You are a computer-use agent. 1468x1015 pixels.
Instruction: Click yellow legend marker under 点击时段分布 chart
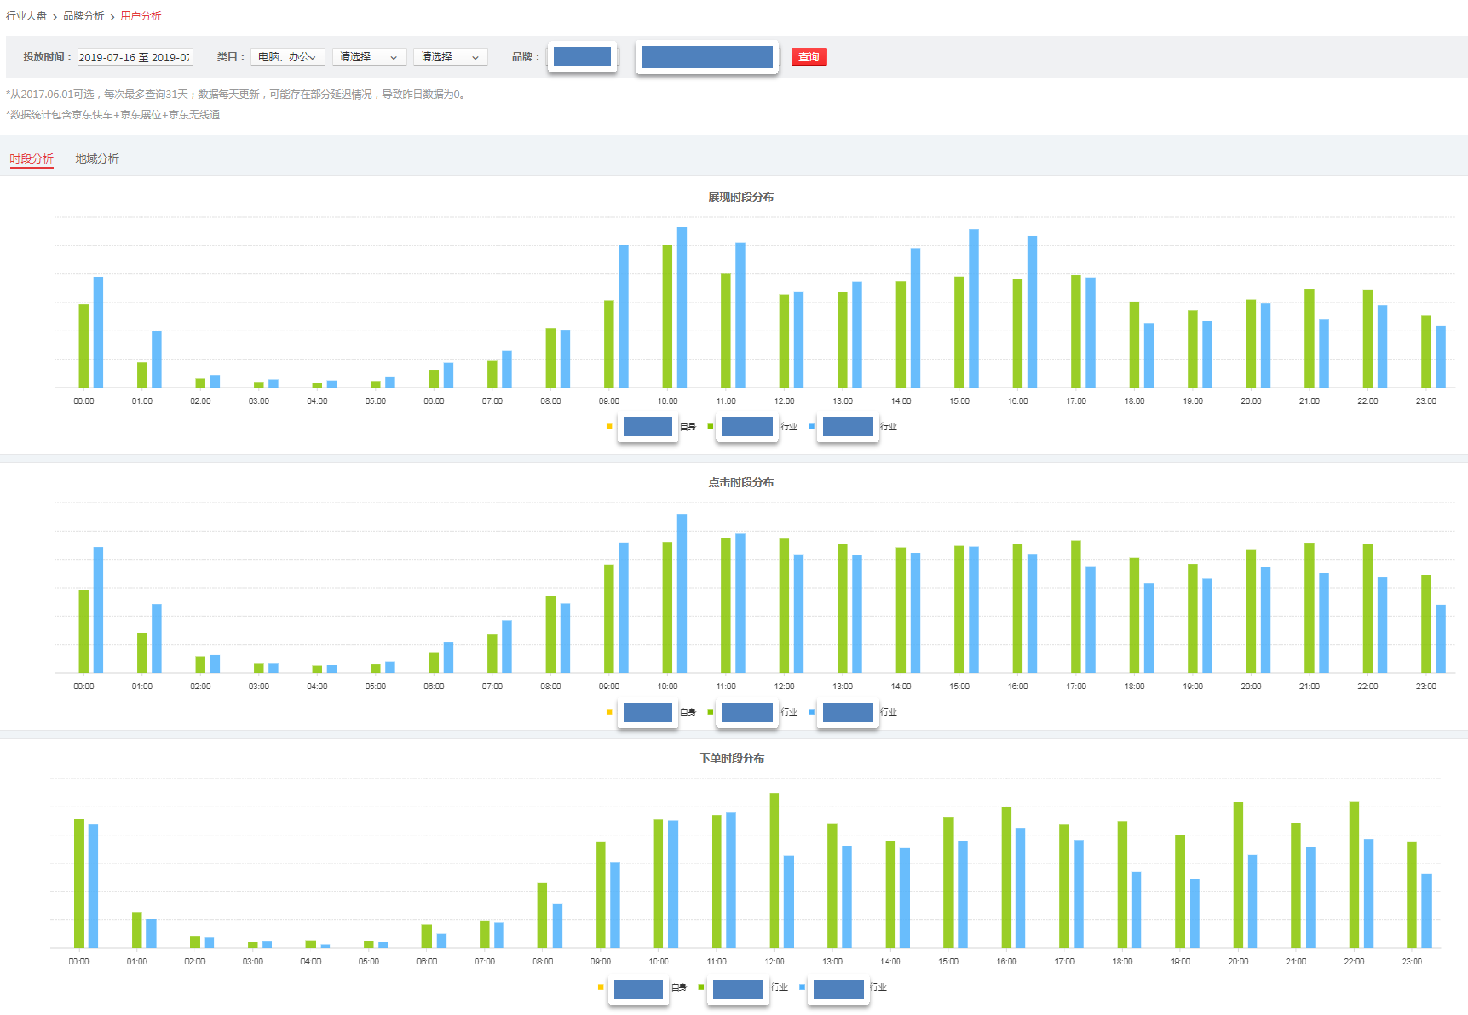click(609, 712)
